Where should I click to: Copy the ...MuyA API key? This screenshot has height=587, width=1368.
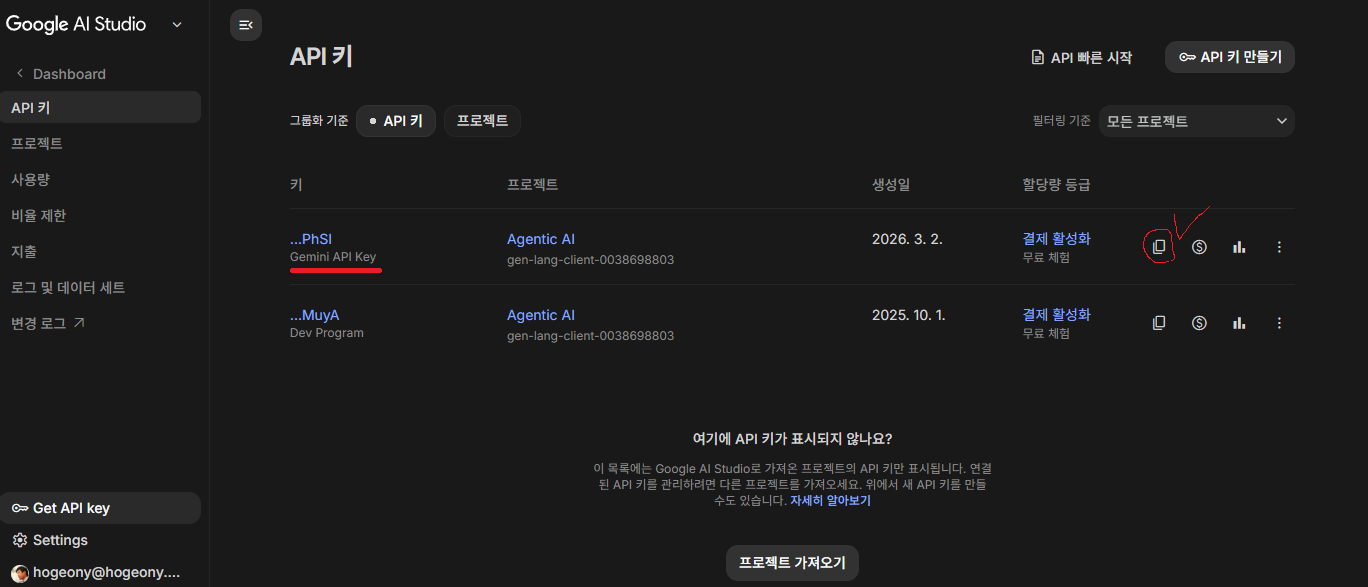pos(1159,323)
